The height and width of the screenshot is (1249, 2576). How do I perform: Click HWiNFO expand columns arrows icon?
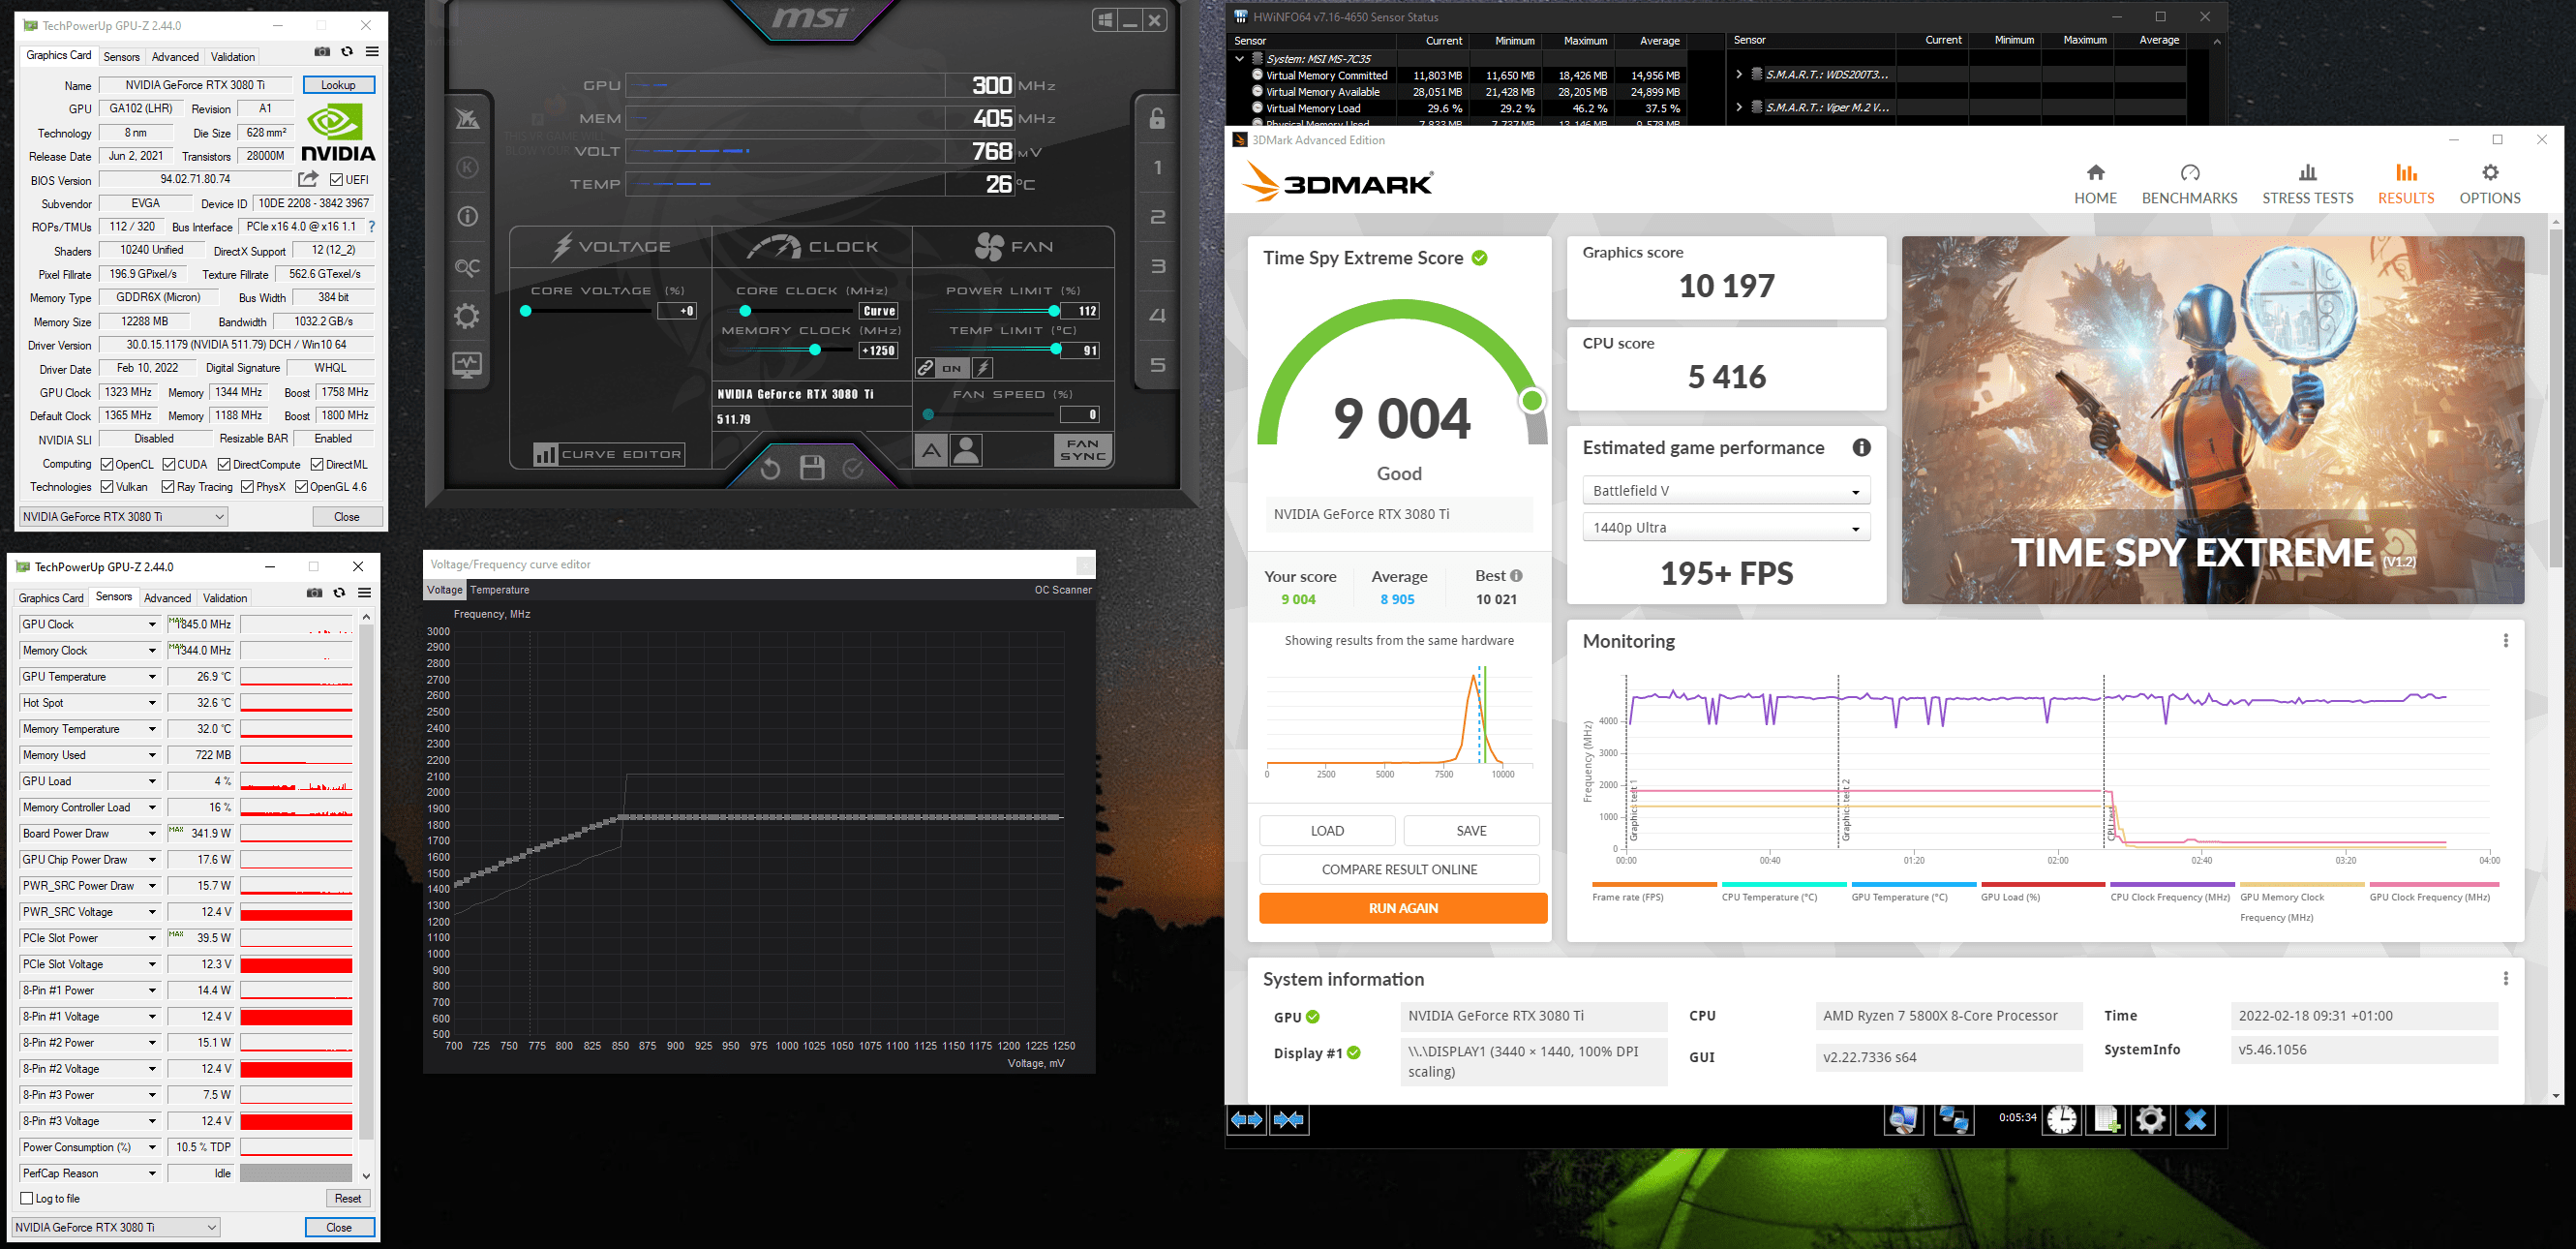coord(1247,1120)
